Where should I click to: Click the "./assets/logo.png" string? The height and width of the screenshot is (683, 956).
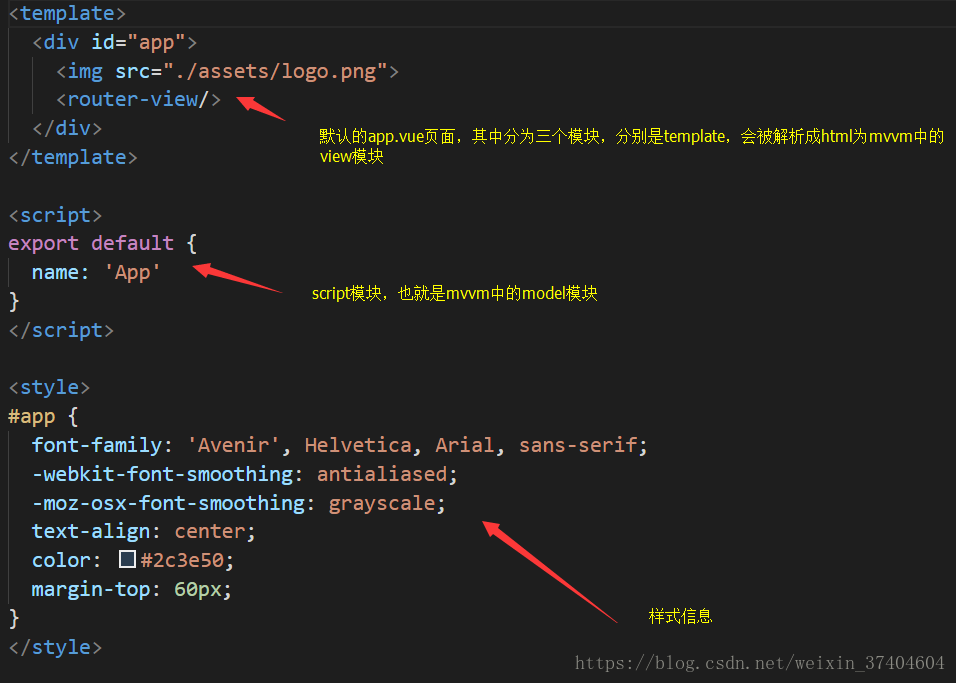click(275, 71)
